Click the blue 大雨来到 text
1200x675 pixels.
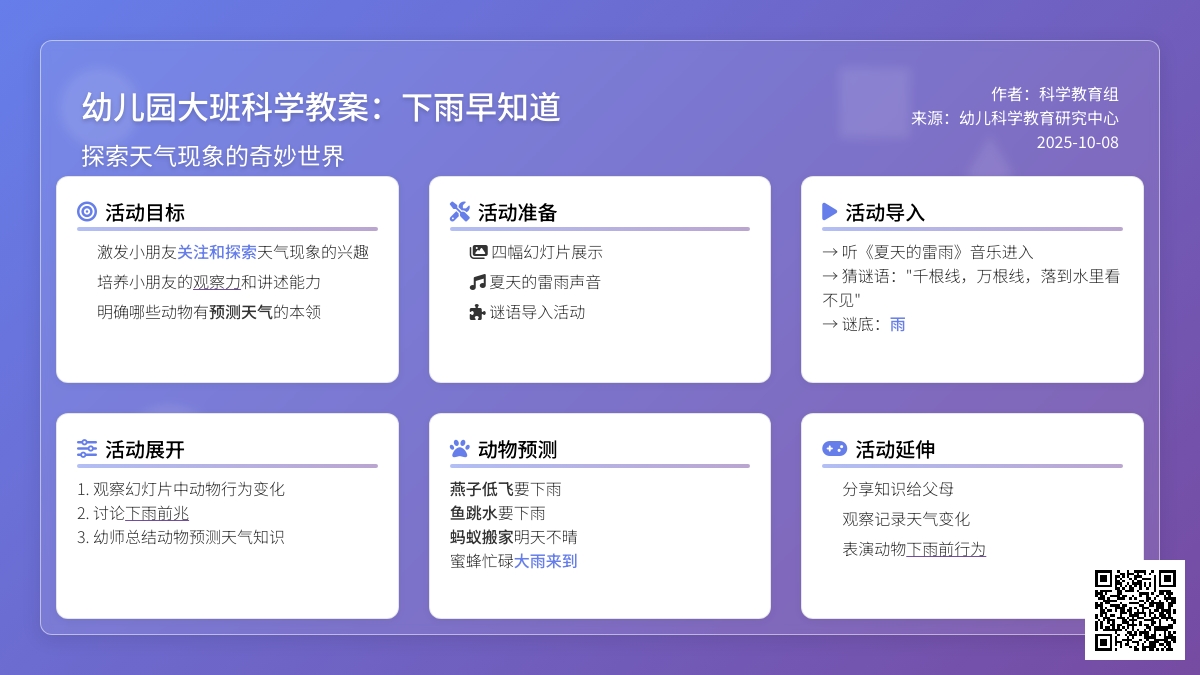pos(546,561)
